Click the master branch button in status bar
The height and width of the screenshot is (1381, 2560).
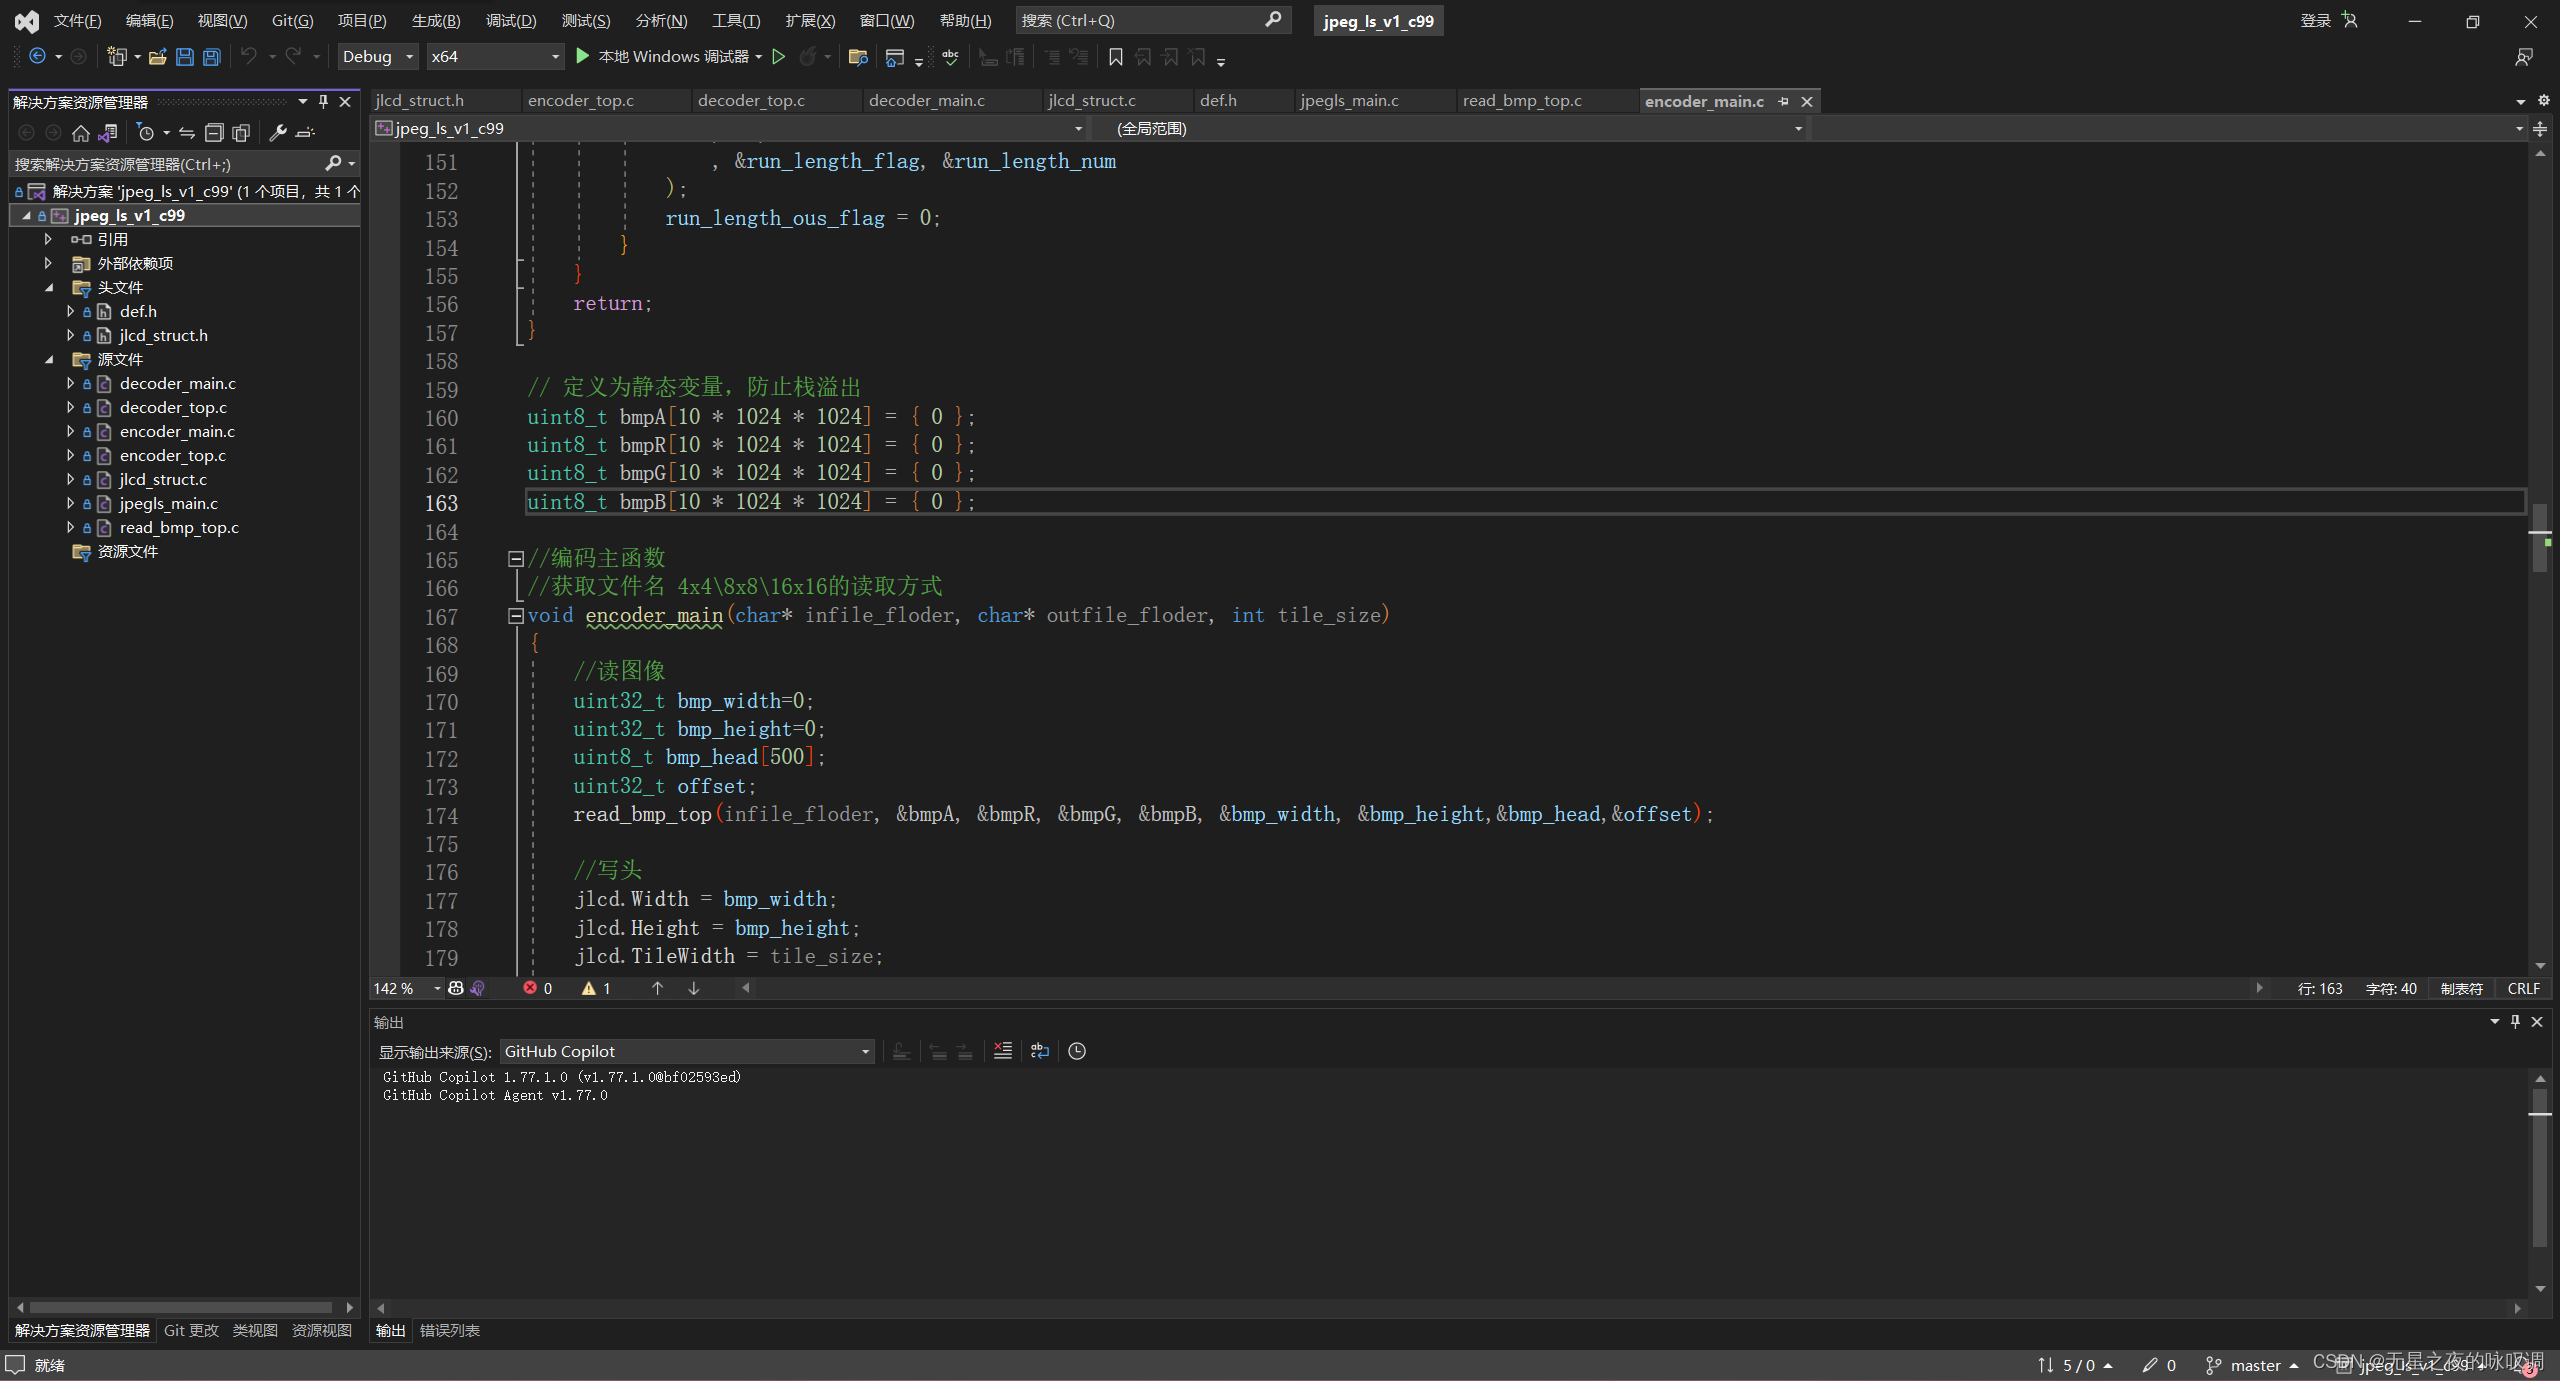(x=2251, y=1365)
